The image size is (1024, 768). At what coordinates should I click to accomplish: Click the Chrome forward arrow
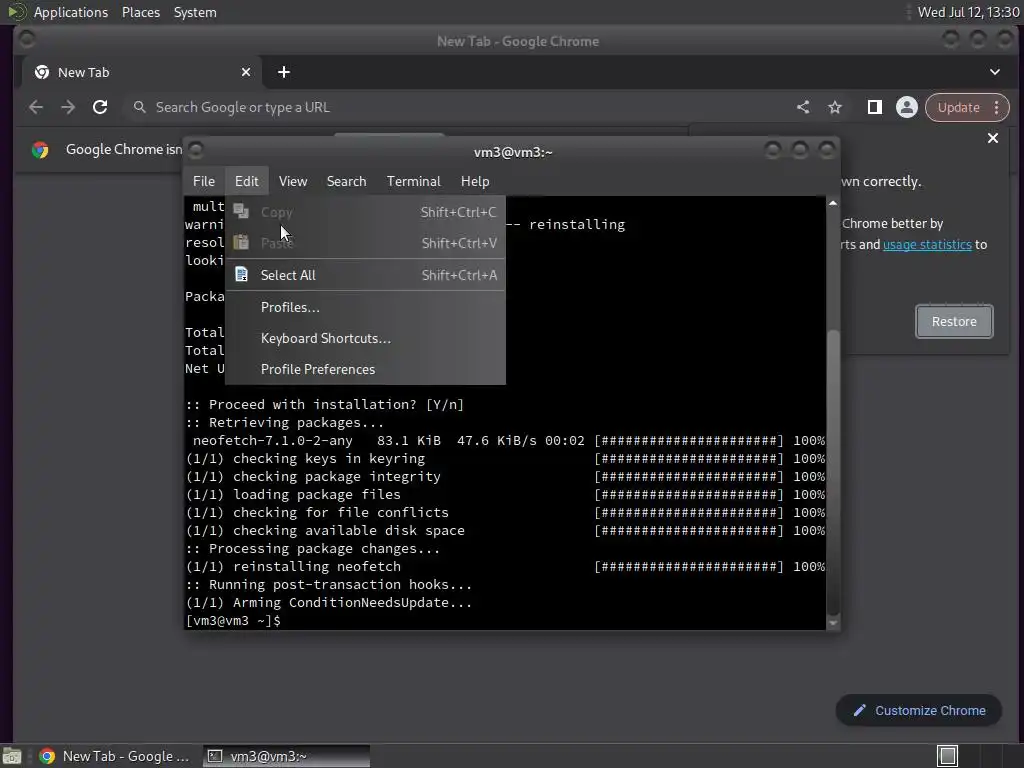point(68,107)
